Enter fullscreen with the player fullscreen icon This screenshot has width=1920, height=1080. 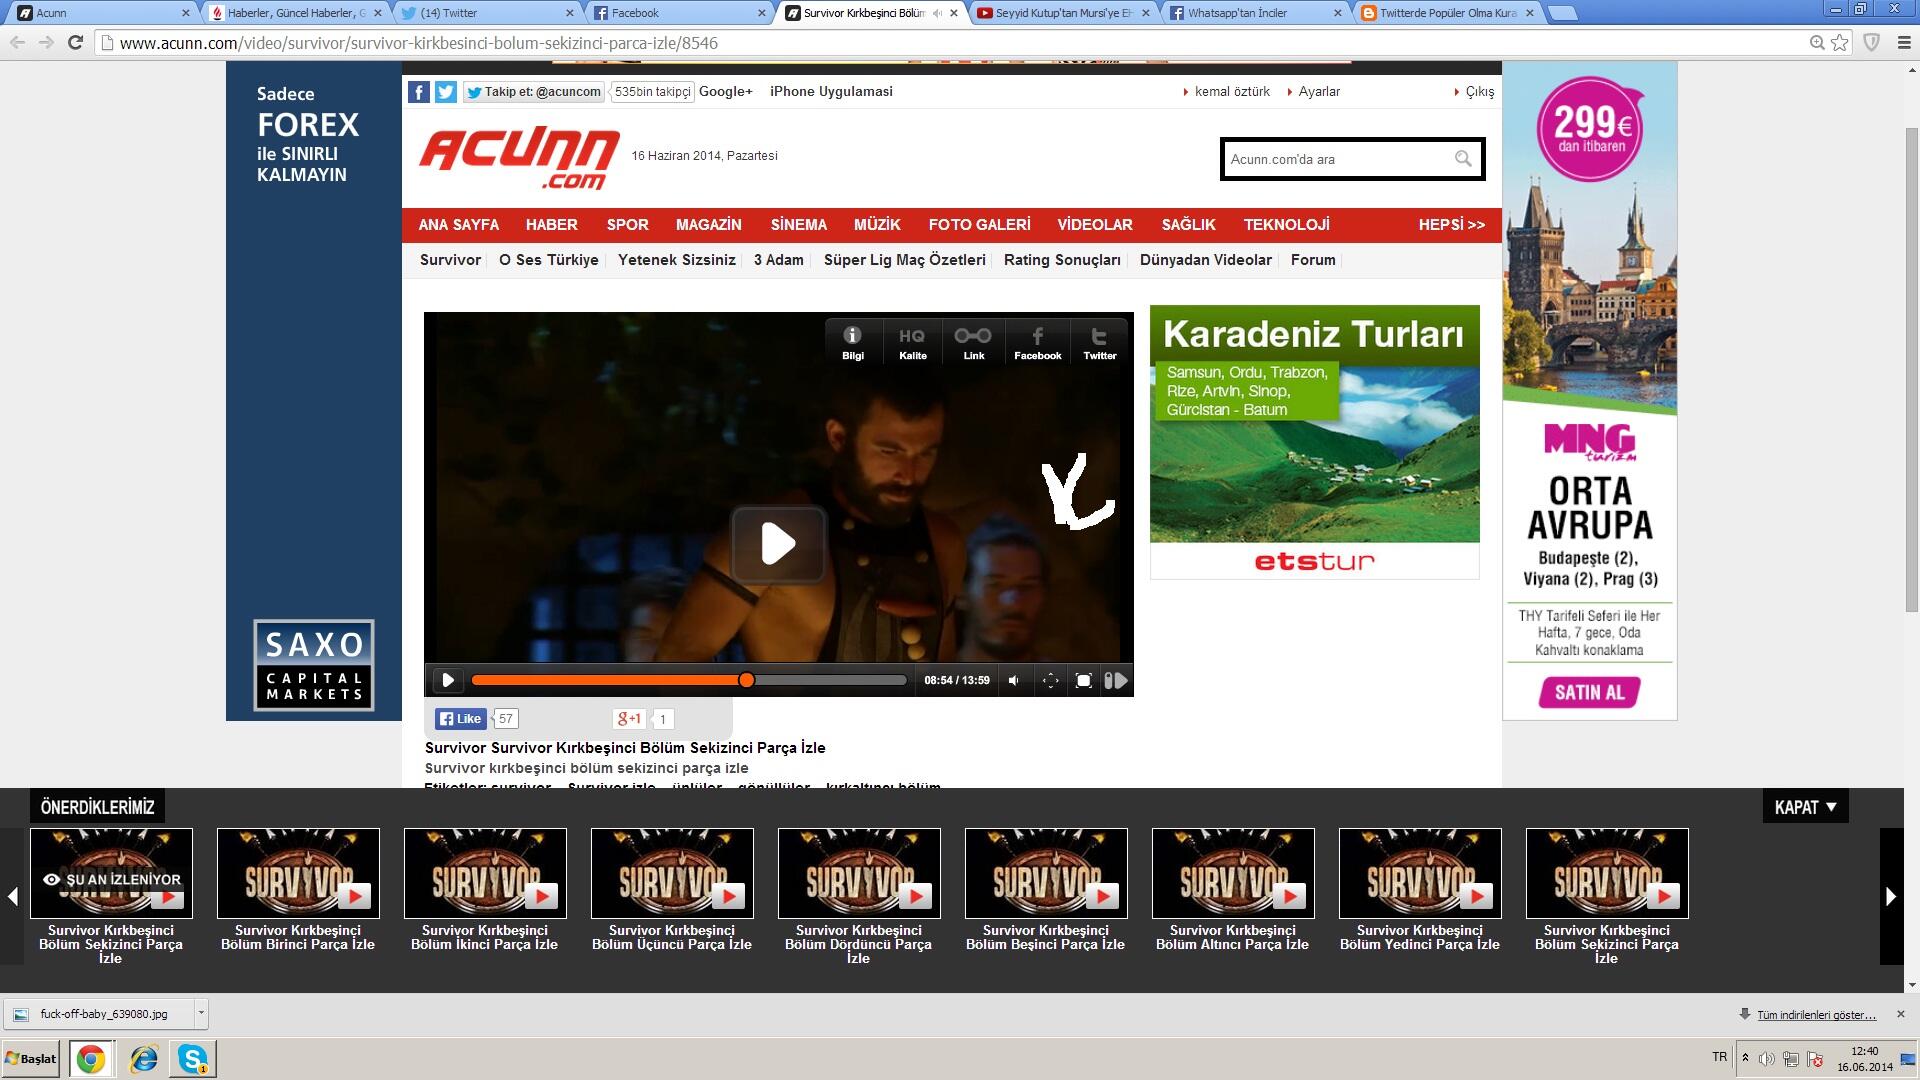[1083, 681]
